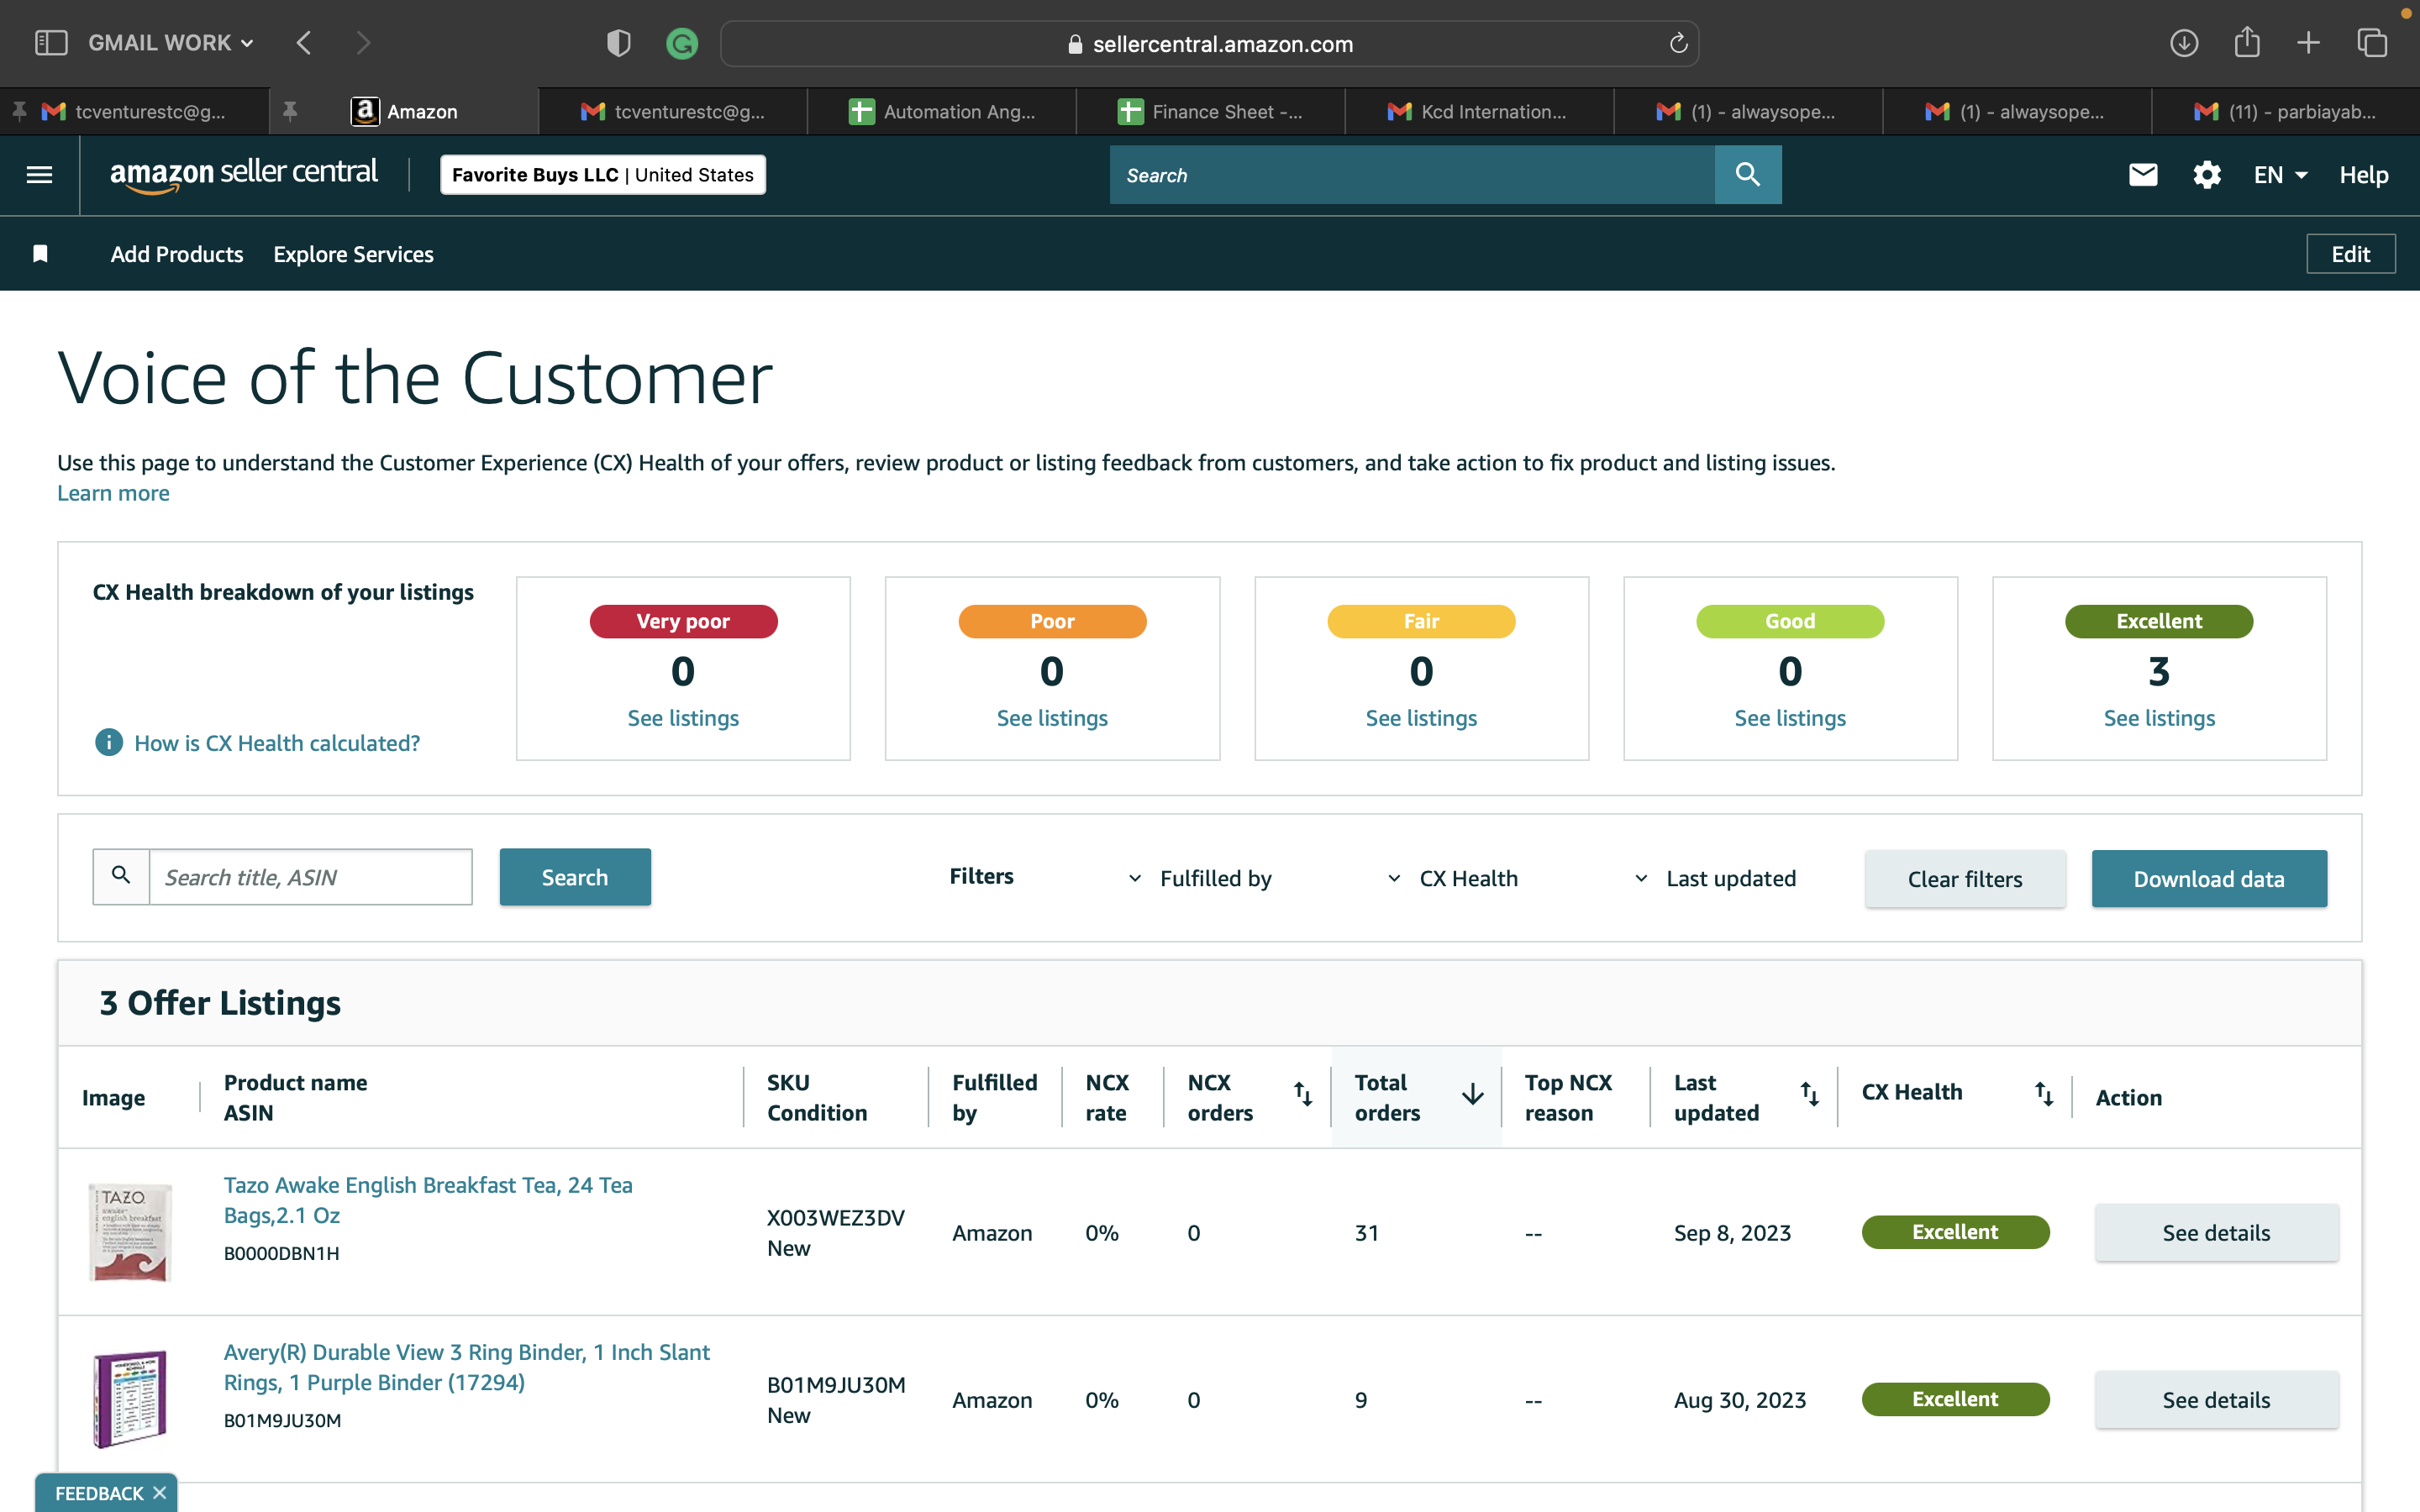Expand the Last updated filter
The width and height of the screenshot is (2420, 1512).
[x=1715, y=878]
